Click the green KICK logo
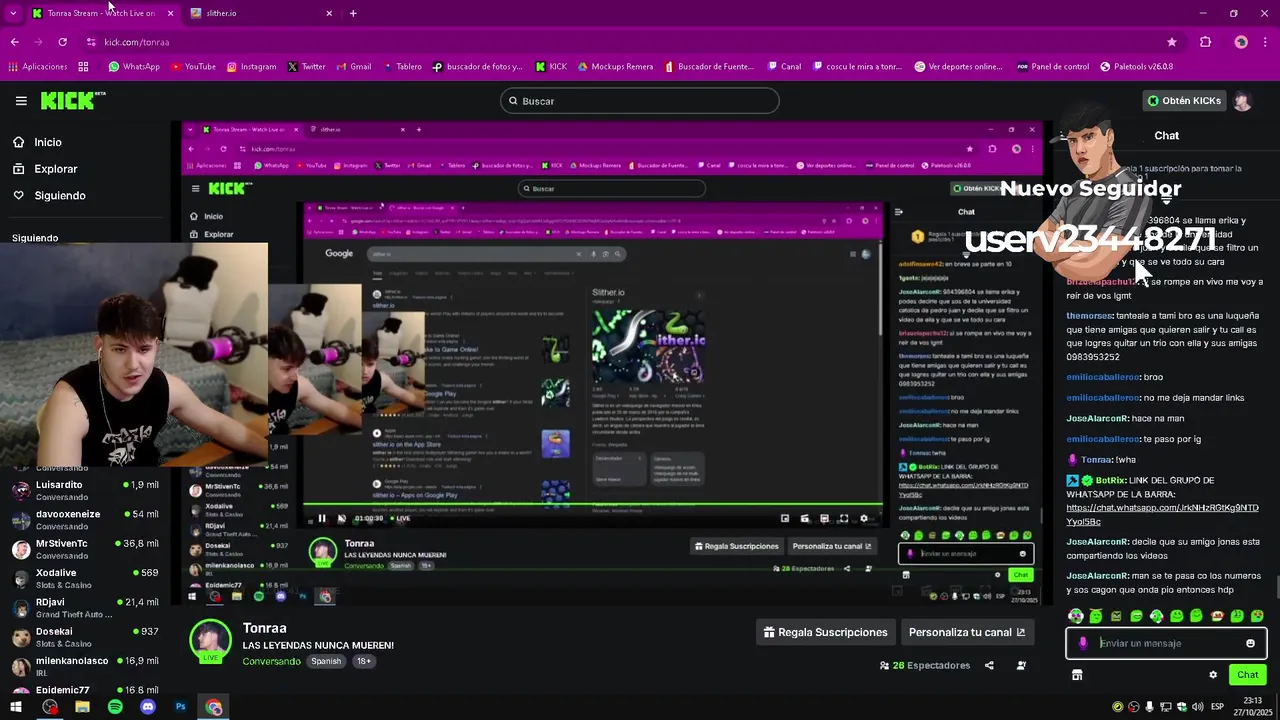The image size is (1280, 720). [x=73, y=100]
